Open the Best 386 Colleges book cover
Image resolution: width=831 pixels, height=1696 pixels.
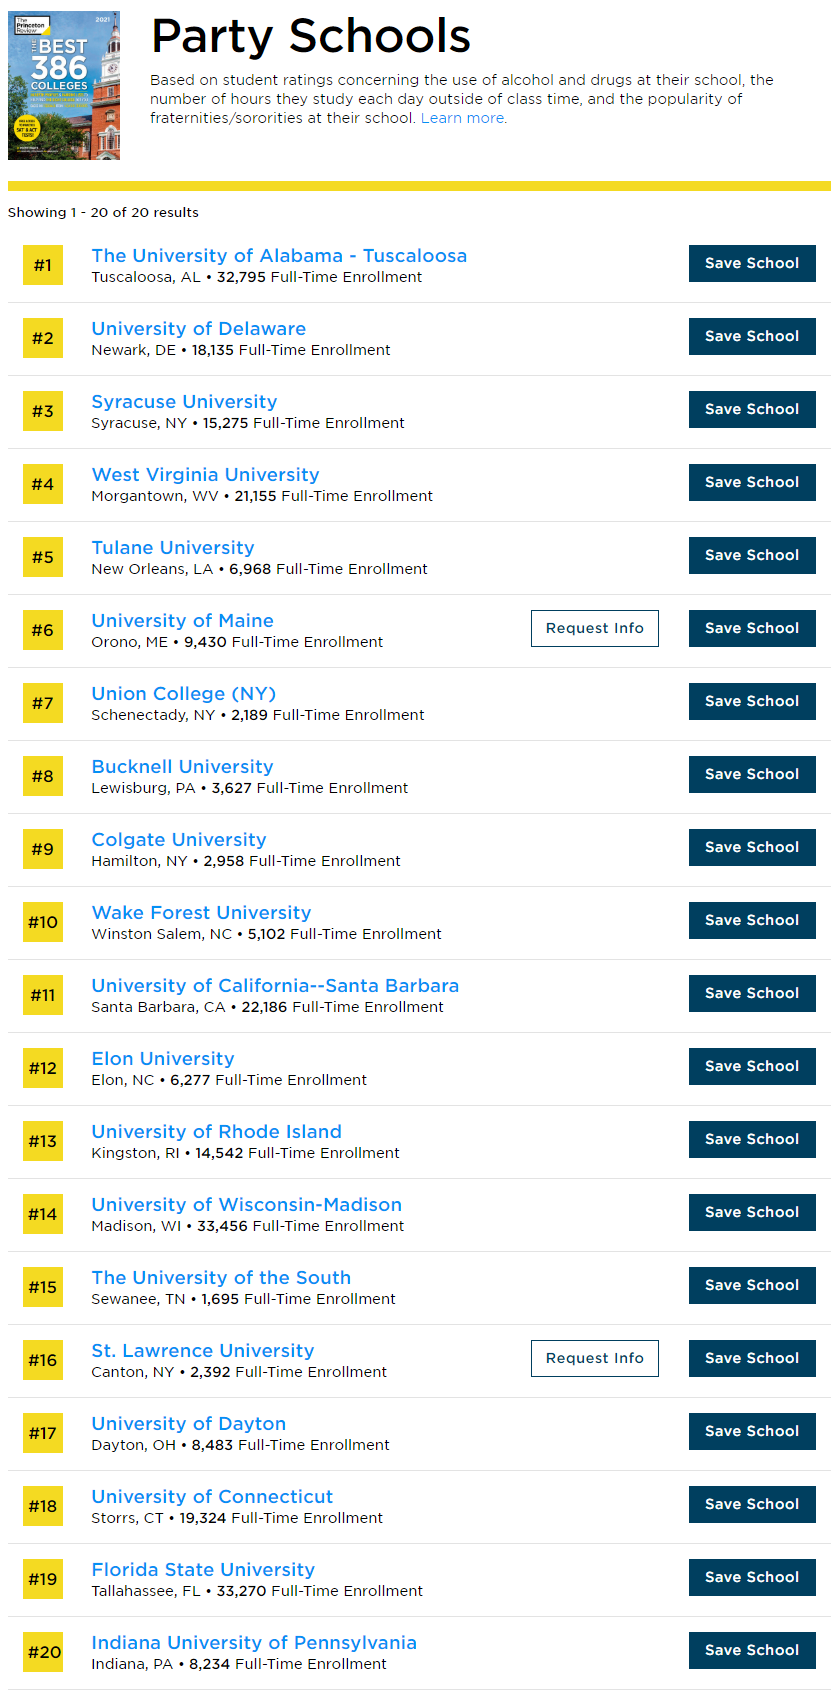(64, 86)
